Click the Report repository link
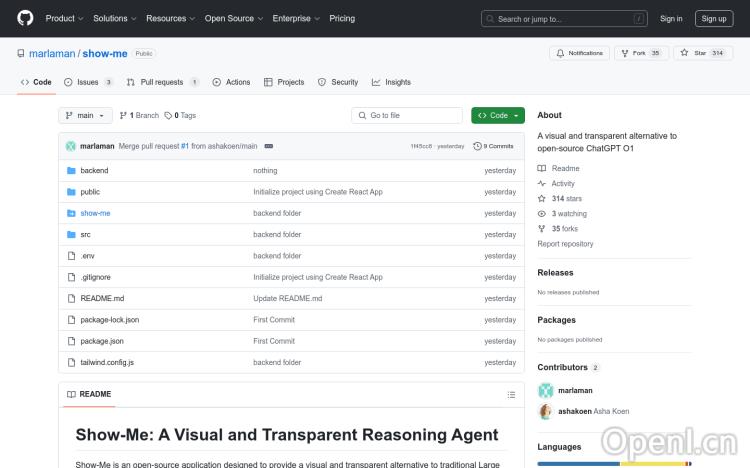750x468 pixels. coord(565,244)
